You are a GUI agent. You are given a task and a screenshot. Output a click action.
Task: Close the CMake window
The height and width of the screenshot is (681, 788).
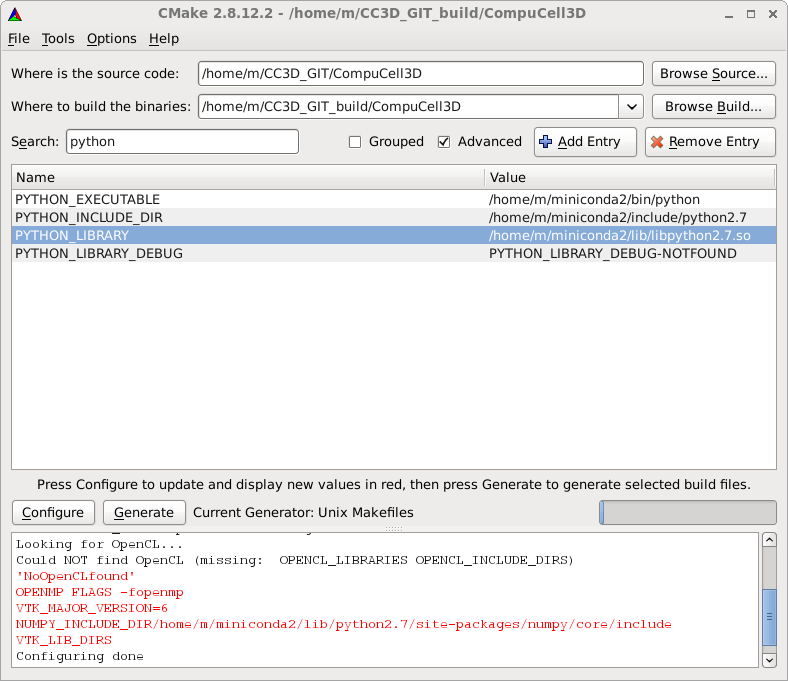(773, 12)
